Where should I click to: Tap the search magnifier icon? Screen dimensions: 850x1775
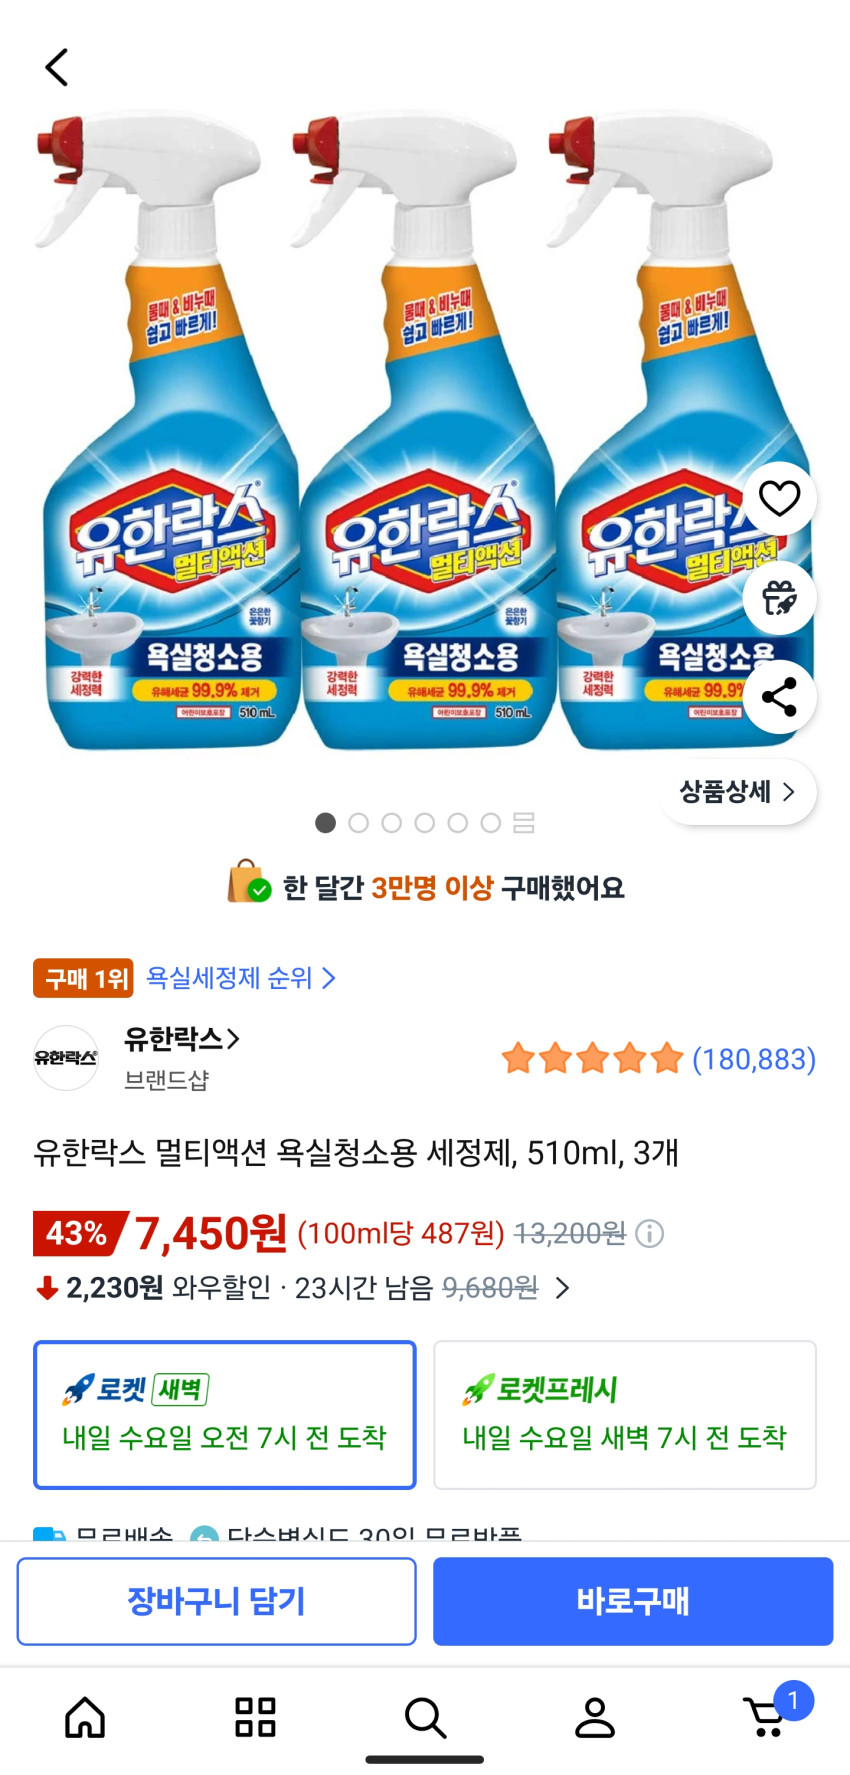[425, 1717]
